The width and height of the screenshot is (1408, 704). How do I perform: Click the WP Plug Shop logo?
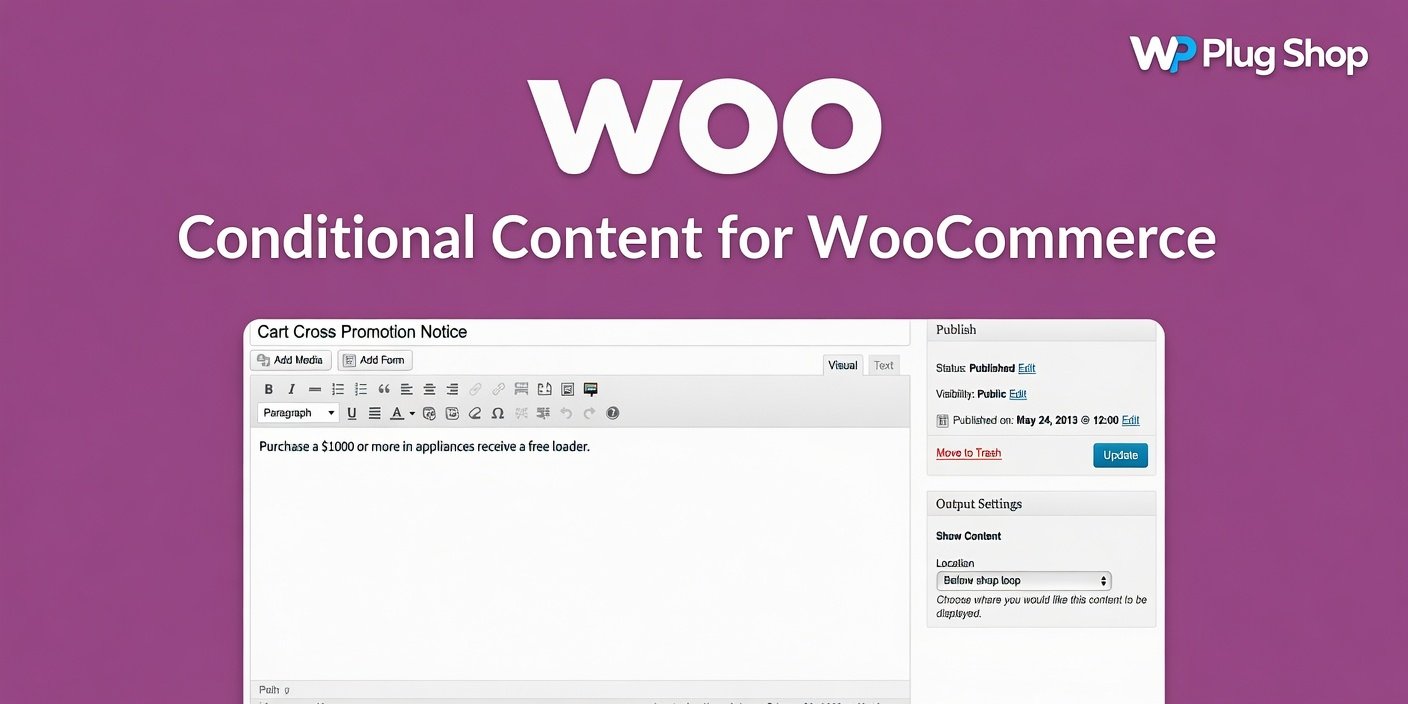click(x=1249, y=54)
